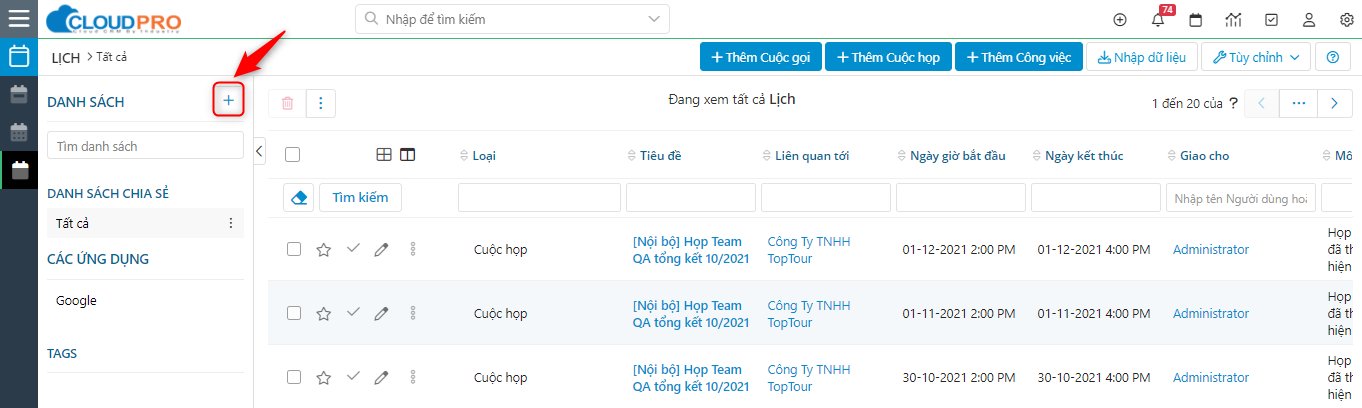Tick the select-all checkbox in the header
The width and height of the screenshot is (1362, 408).
coord(292,155)
